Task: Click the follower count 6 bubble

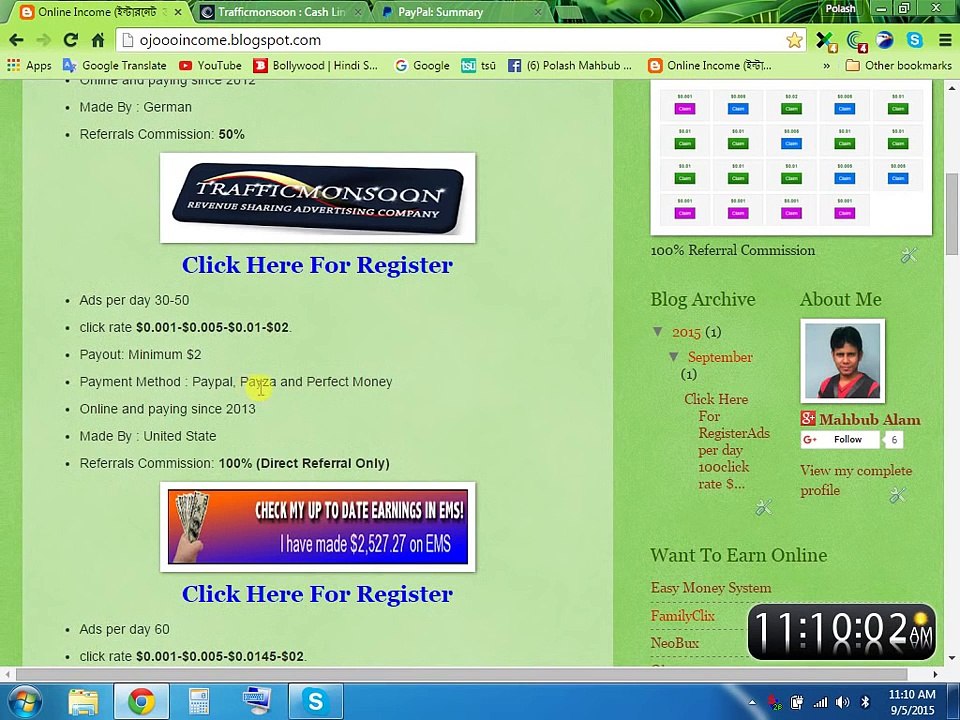Action: pyautogui.click(x=894, y=440)
